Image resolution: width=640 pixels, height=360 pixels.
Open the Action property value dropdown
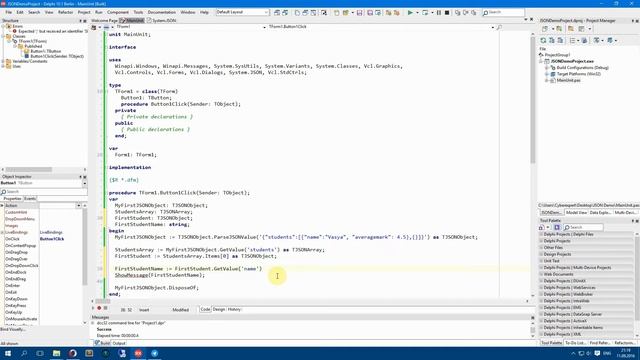[x=78, y=206]
